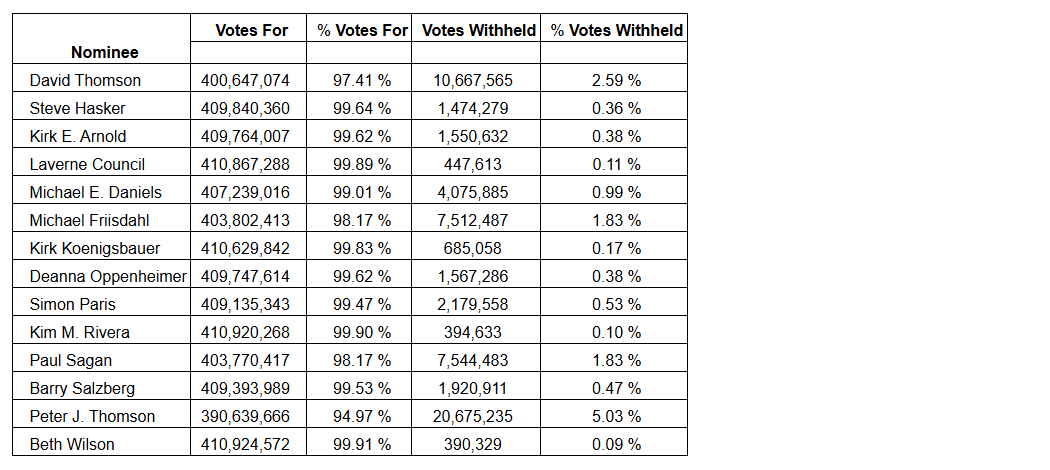Click the Barry Salzberg name cell

tap(81, 388)
